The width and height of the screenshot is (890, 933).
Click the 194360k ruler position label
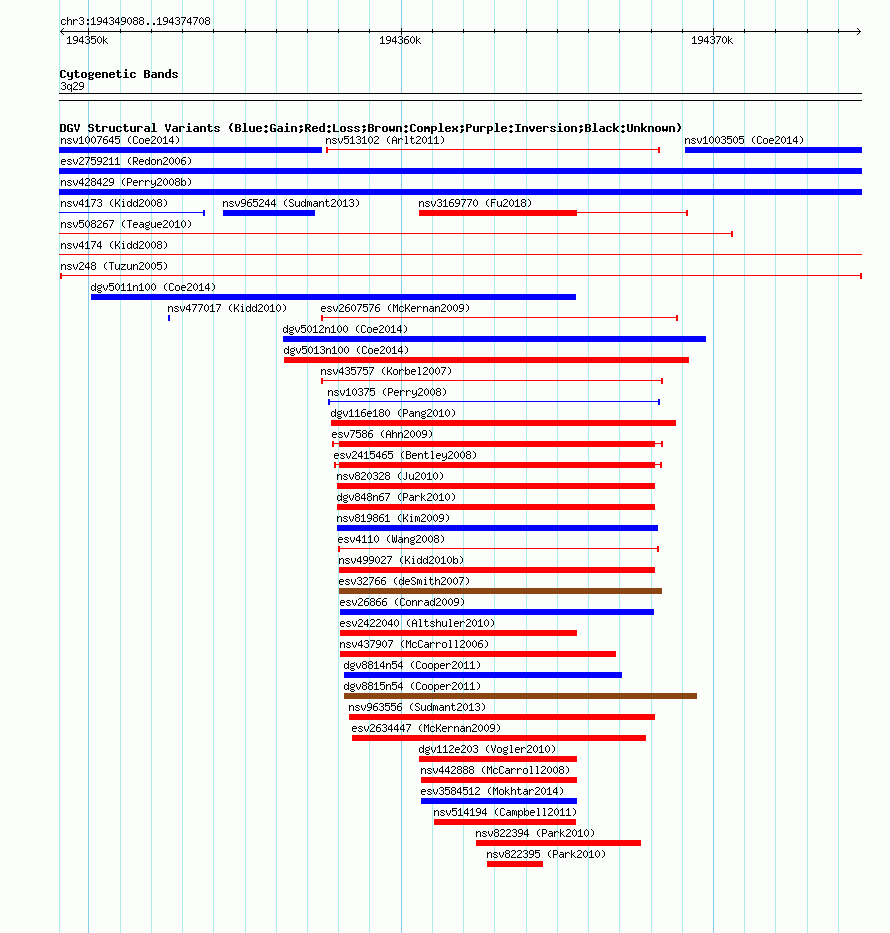[400, 40]
